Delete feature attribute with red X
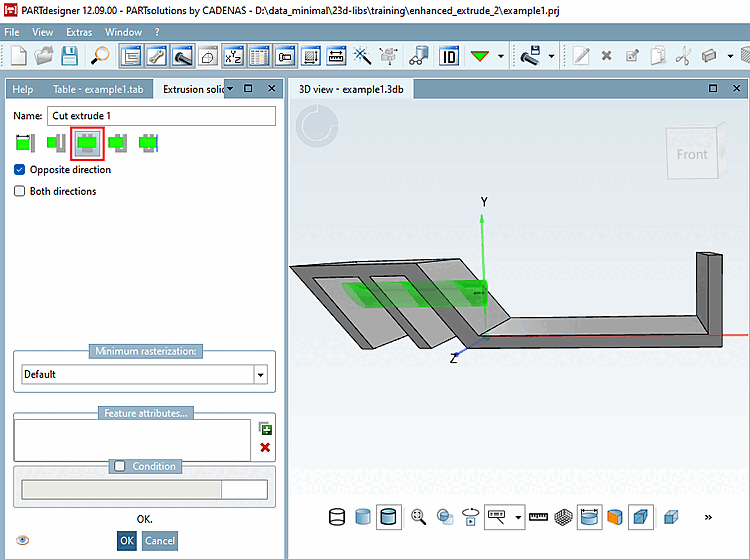Image resolution: width=750 pixels, height=560 pixels. (265, 447)
